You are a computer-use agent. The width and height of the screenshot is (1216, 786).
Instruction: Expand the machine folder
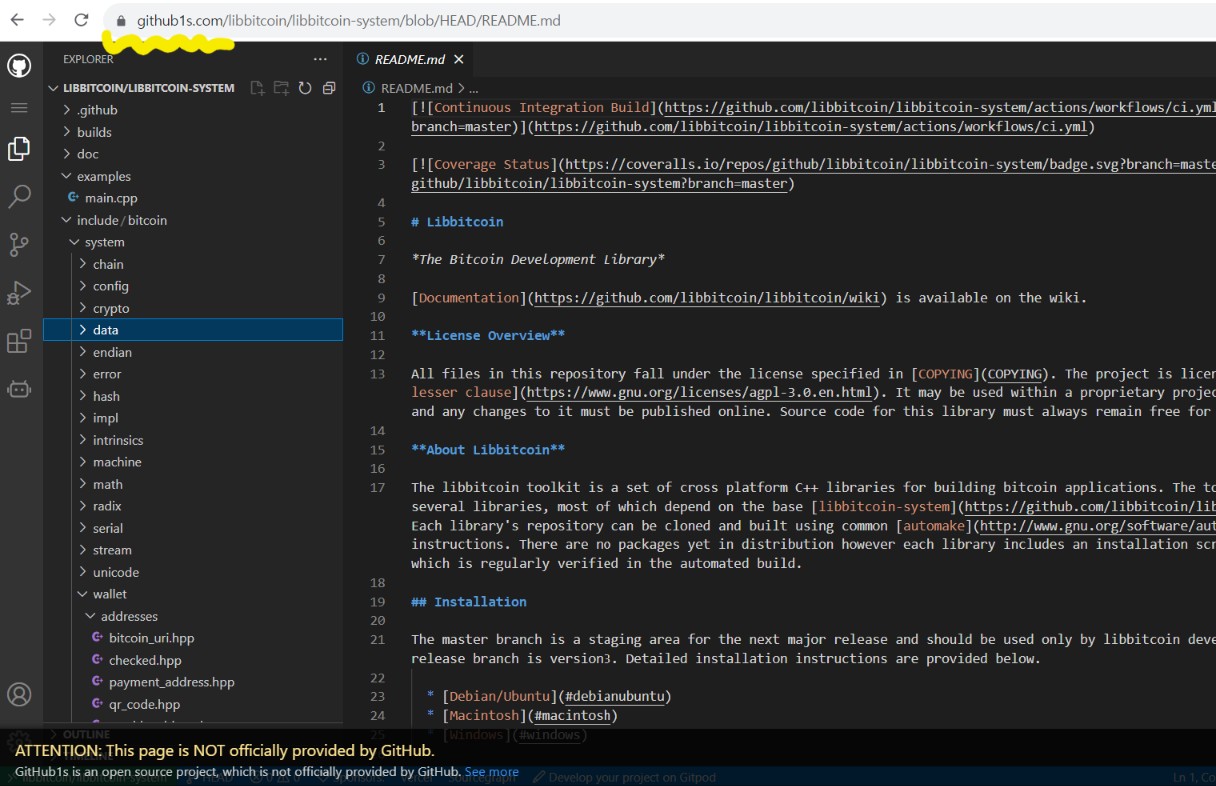click(117, 462)
